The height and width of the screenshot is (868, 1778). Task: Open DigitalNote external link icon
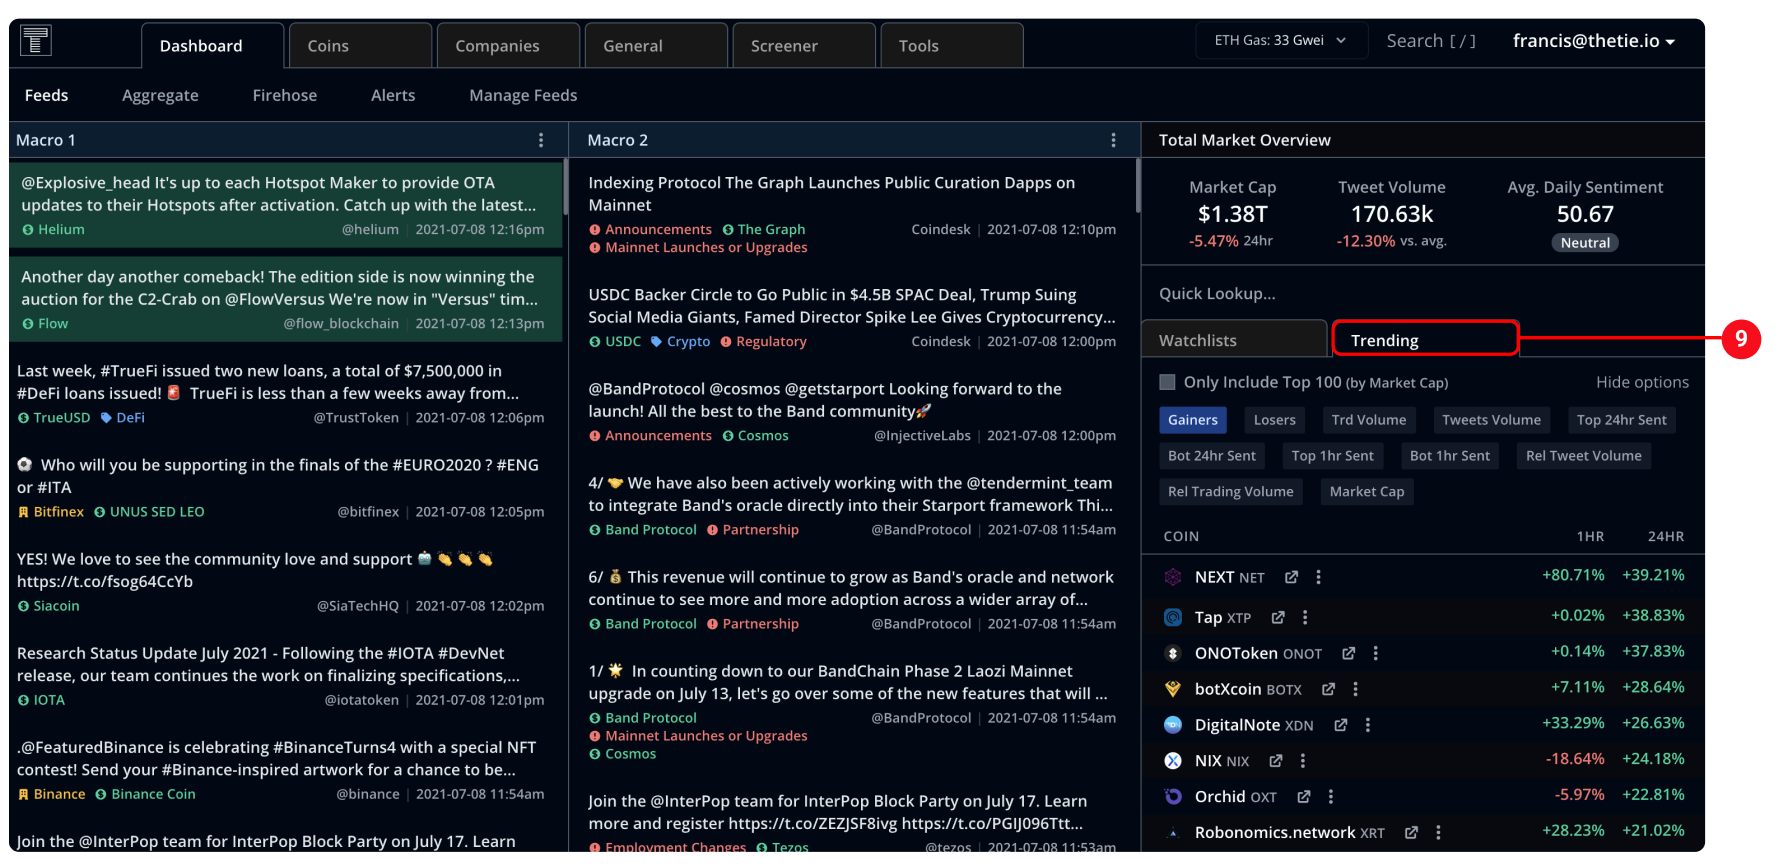(1340, 725)
